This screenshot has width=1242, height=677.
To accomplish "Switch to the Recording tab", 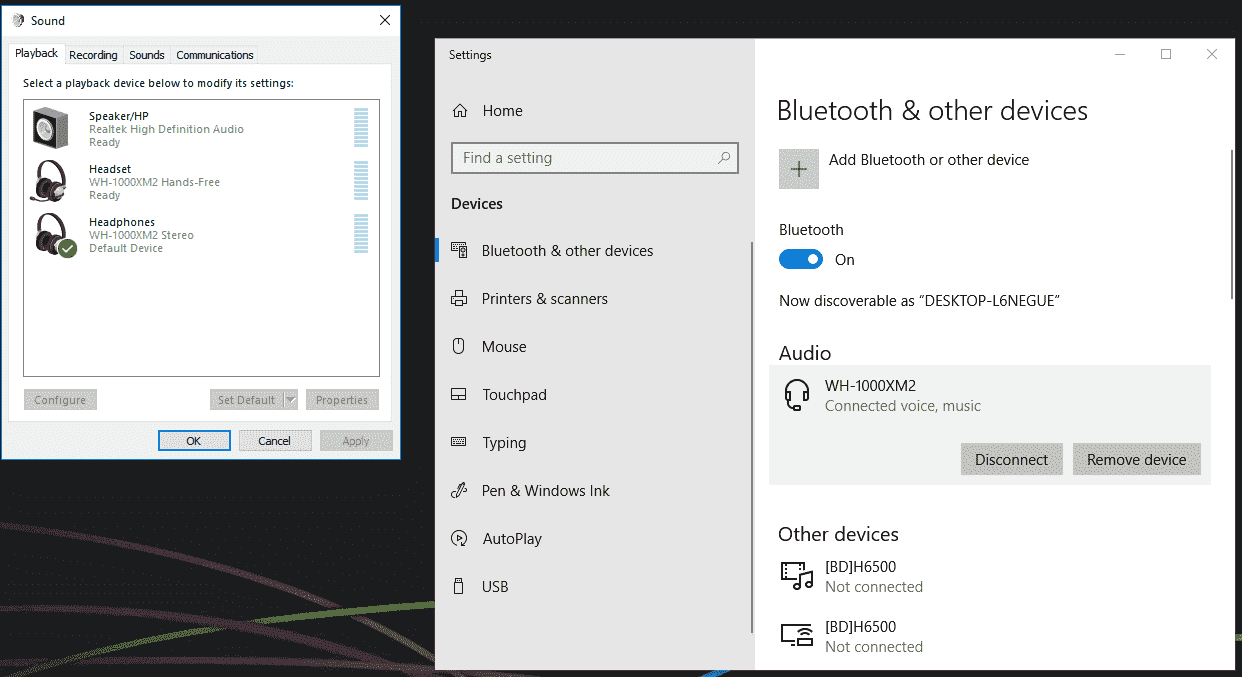I will pyautogui.click(x=93, y=55).
